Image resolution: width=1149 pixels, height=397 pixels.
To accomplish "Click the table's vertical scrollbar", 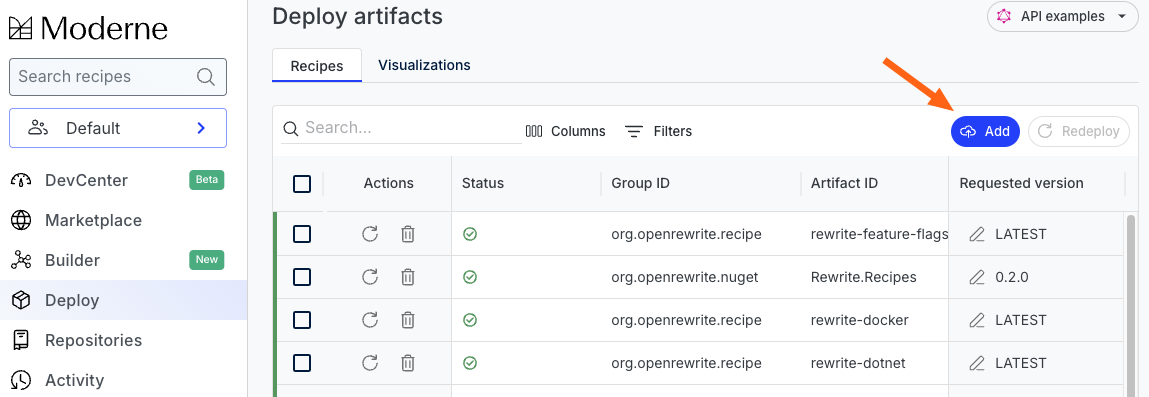I will (x=1131, y=306).
